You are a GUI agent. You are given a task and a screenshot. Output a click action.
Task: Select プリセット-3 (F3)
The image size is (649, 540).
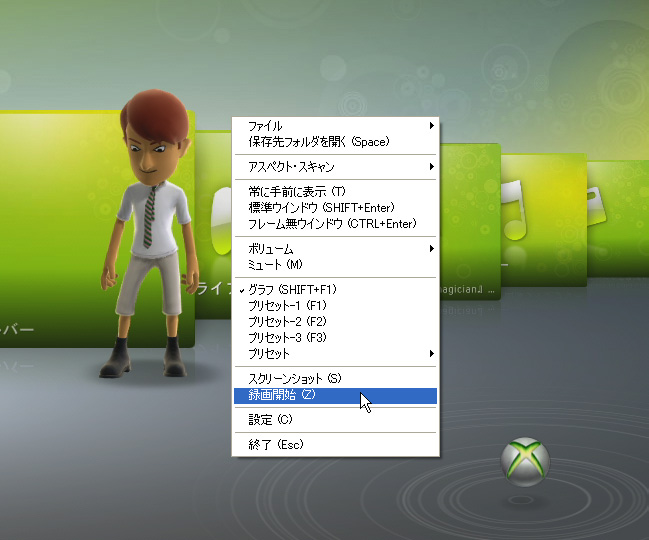(x=335, y=338)
